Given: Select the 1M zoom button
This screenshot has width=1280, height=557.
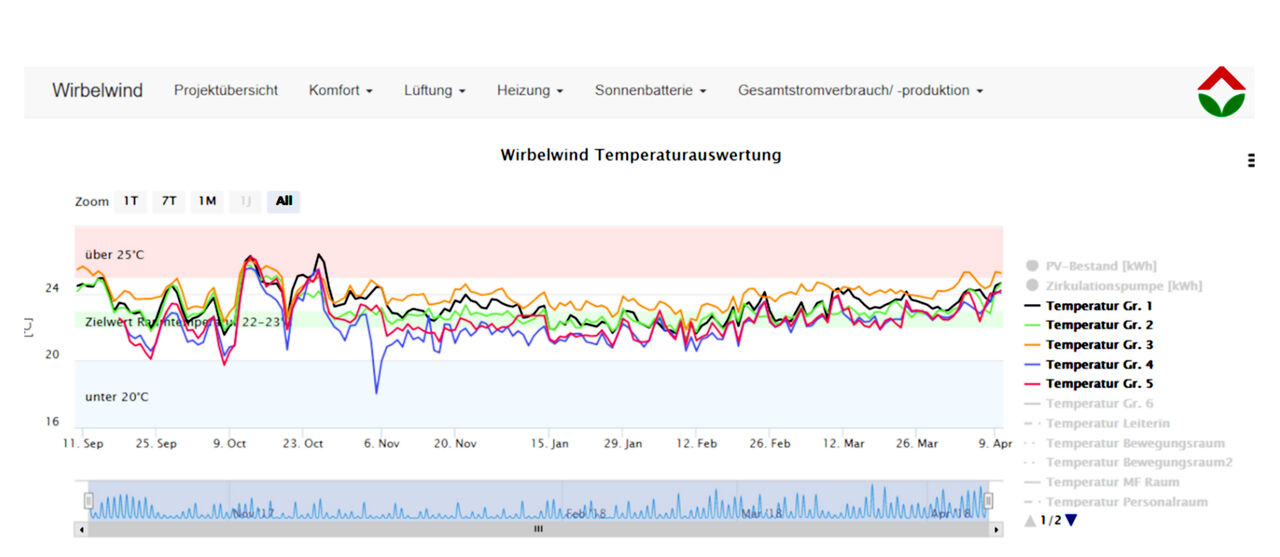Looking at the screenshot, I should (x=207, y=201).
